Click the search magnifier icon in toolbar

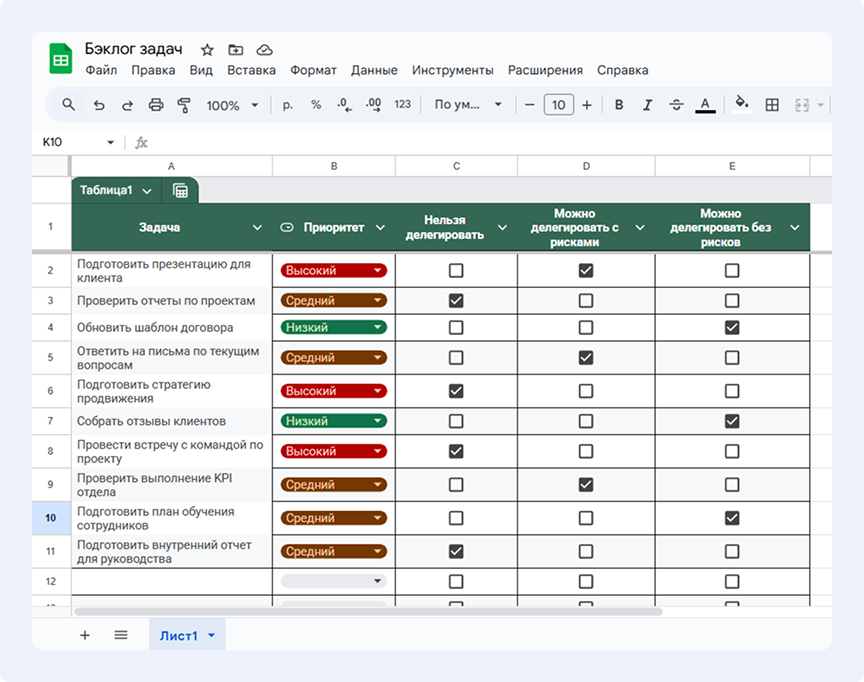[x=69, y=105]
